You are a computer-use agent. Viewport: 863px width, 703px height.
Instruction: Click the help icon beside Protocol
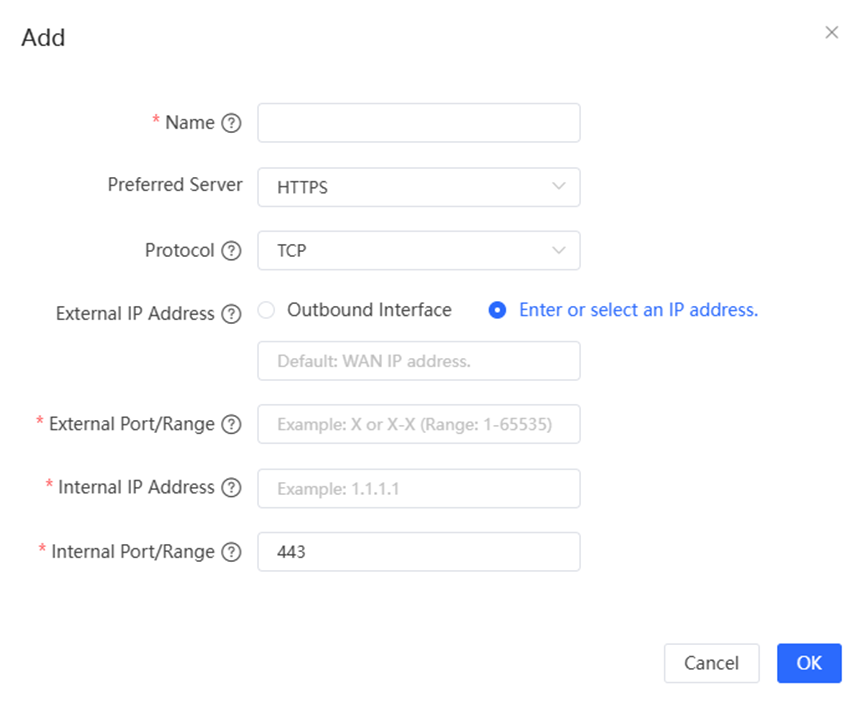(x=231, y=250)
